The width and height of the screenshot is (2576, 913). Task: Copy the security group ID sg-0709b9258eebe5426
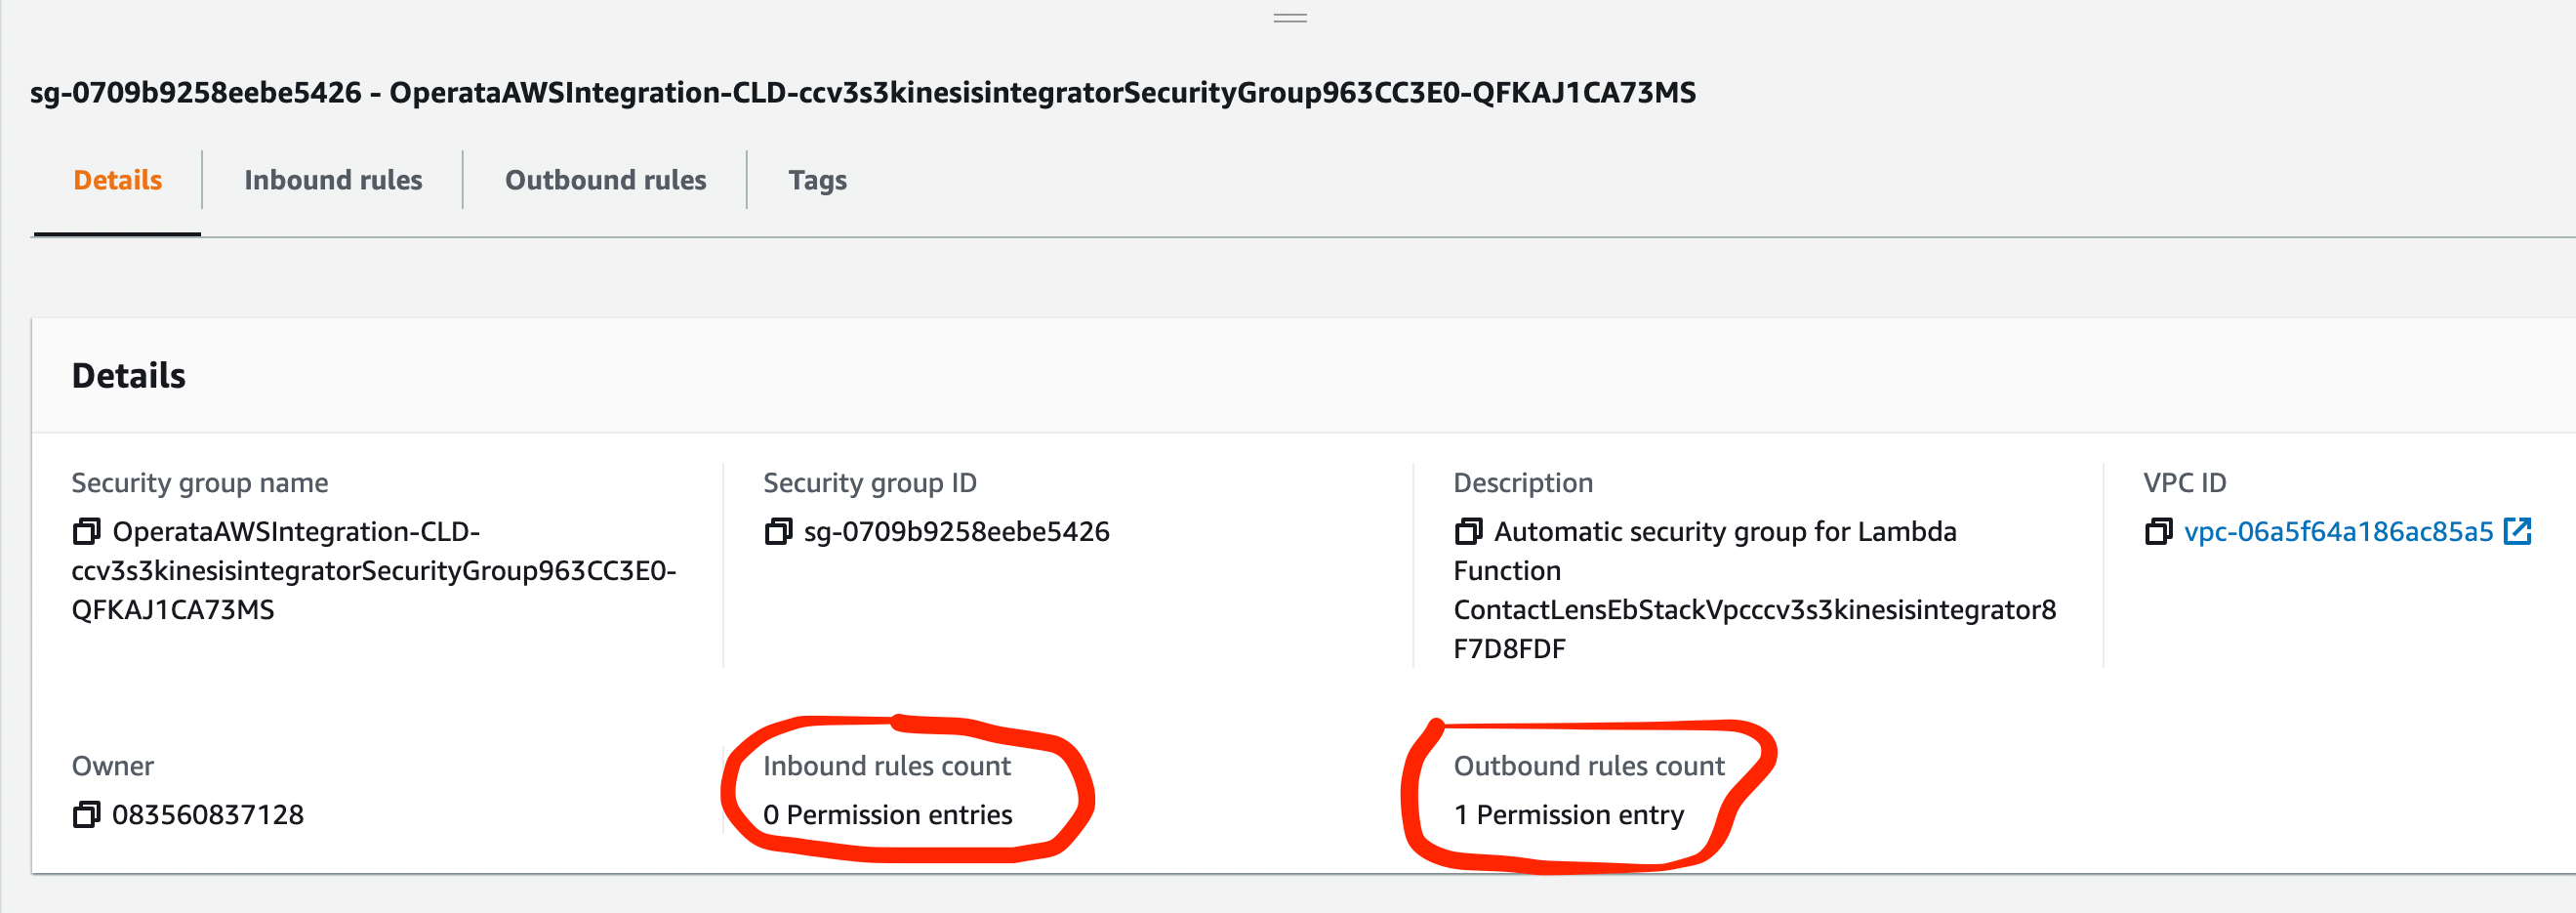point(777,531)
